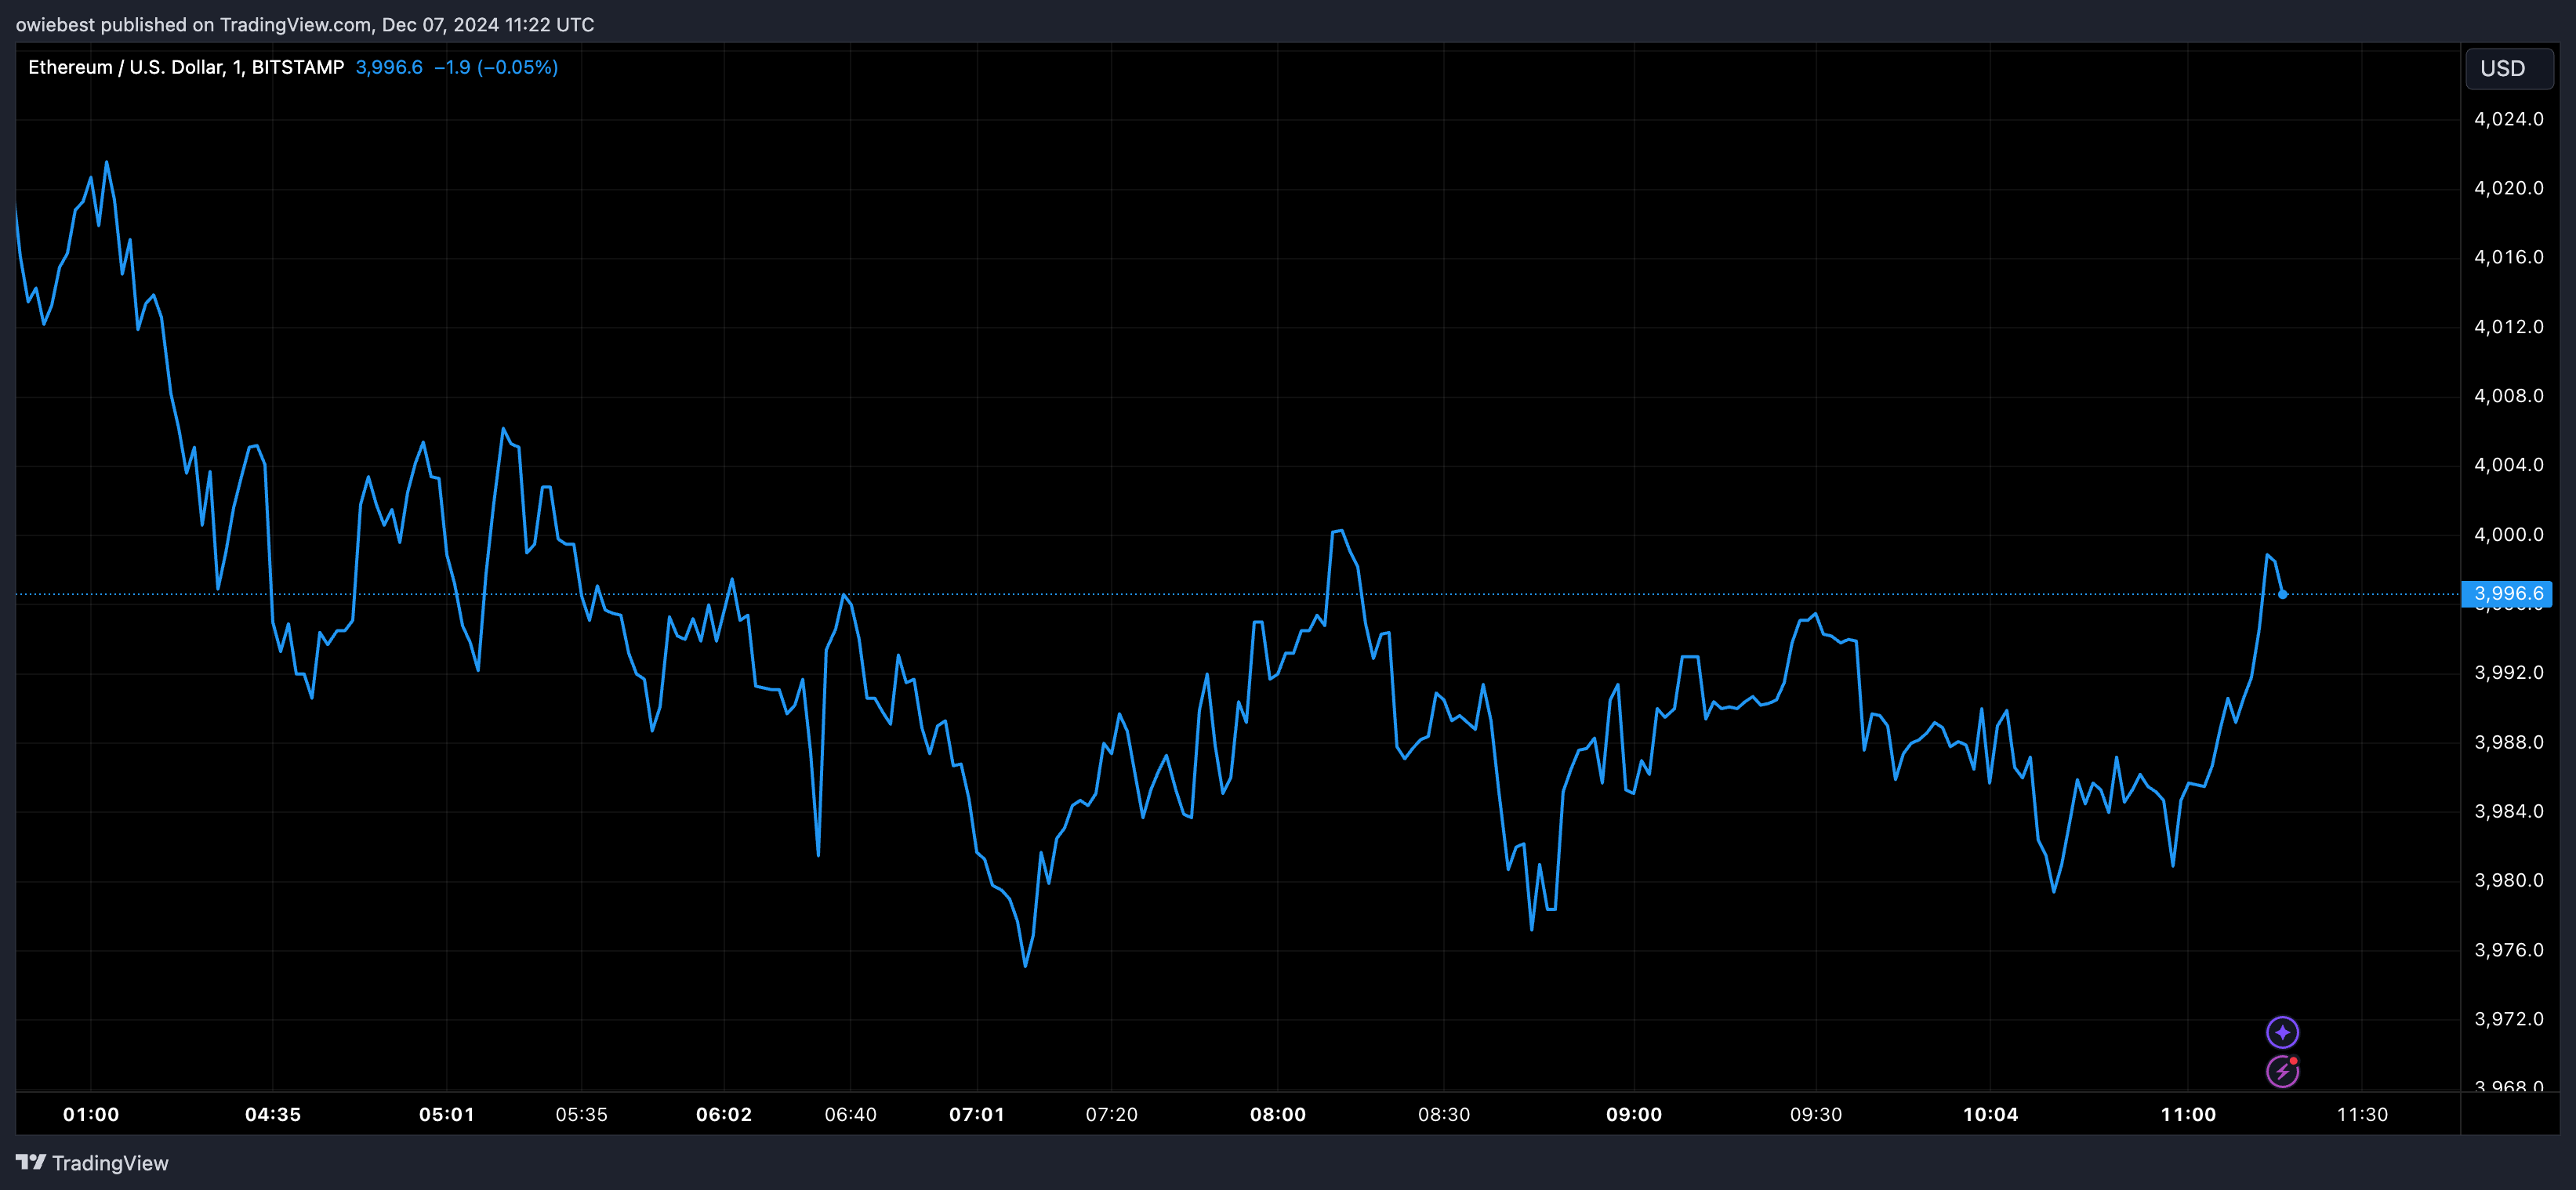
Task: Click the 4,016.0 price axis value
Action: (x=2509, y=257)
